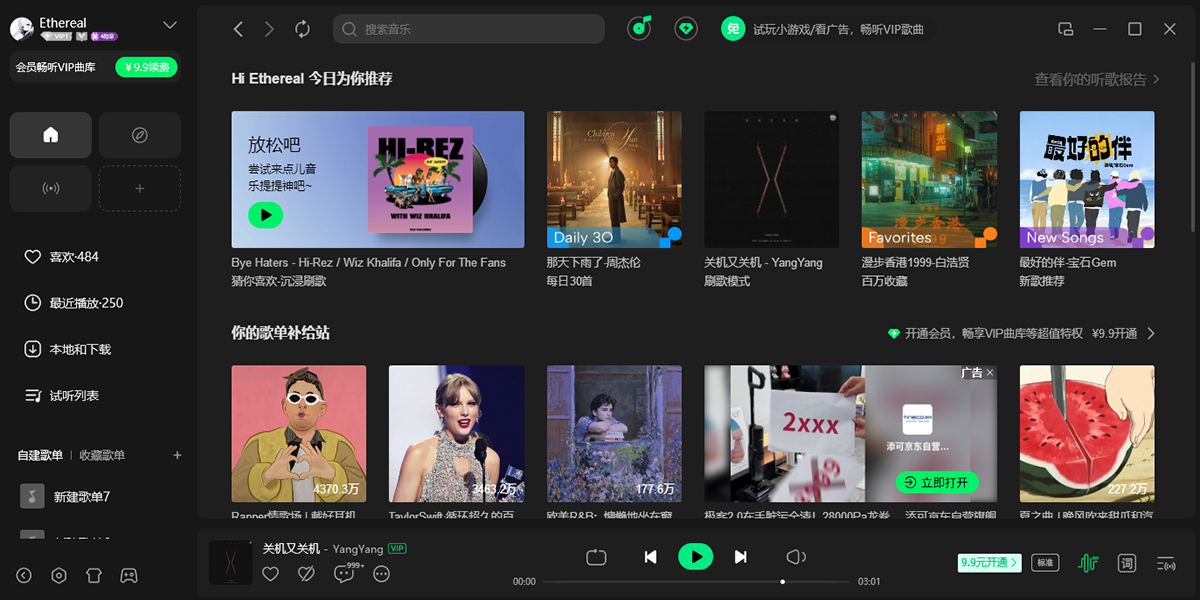The height and width of the screenshot is (600, 1200).
Task: Open the skin T-shirt icon
Action: (94, 575)
